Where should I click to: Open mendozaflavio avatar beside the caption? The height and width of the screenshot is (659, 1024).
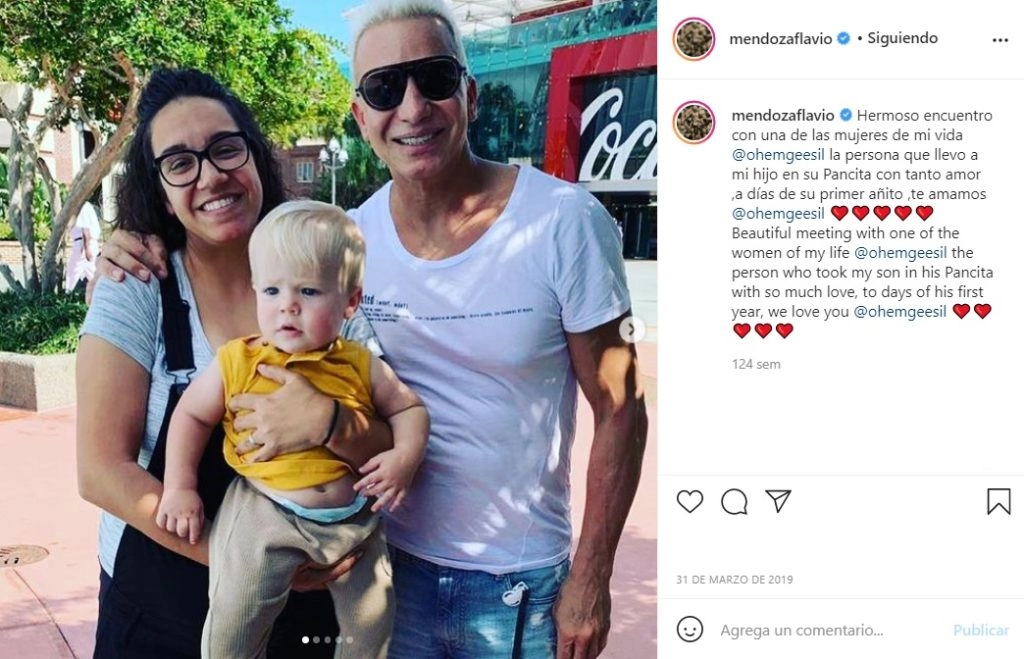coord(694,122)
